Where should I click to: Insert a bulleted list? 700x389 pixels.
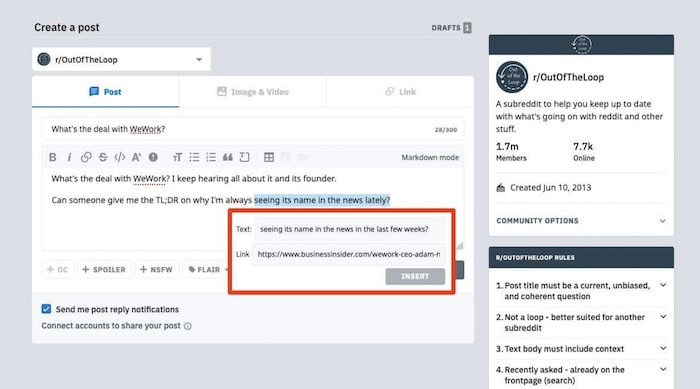194,157
